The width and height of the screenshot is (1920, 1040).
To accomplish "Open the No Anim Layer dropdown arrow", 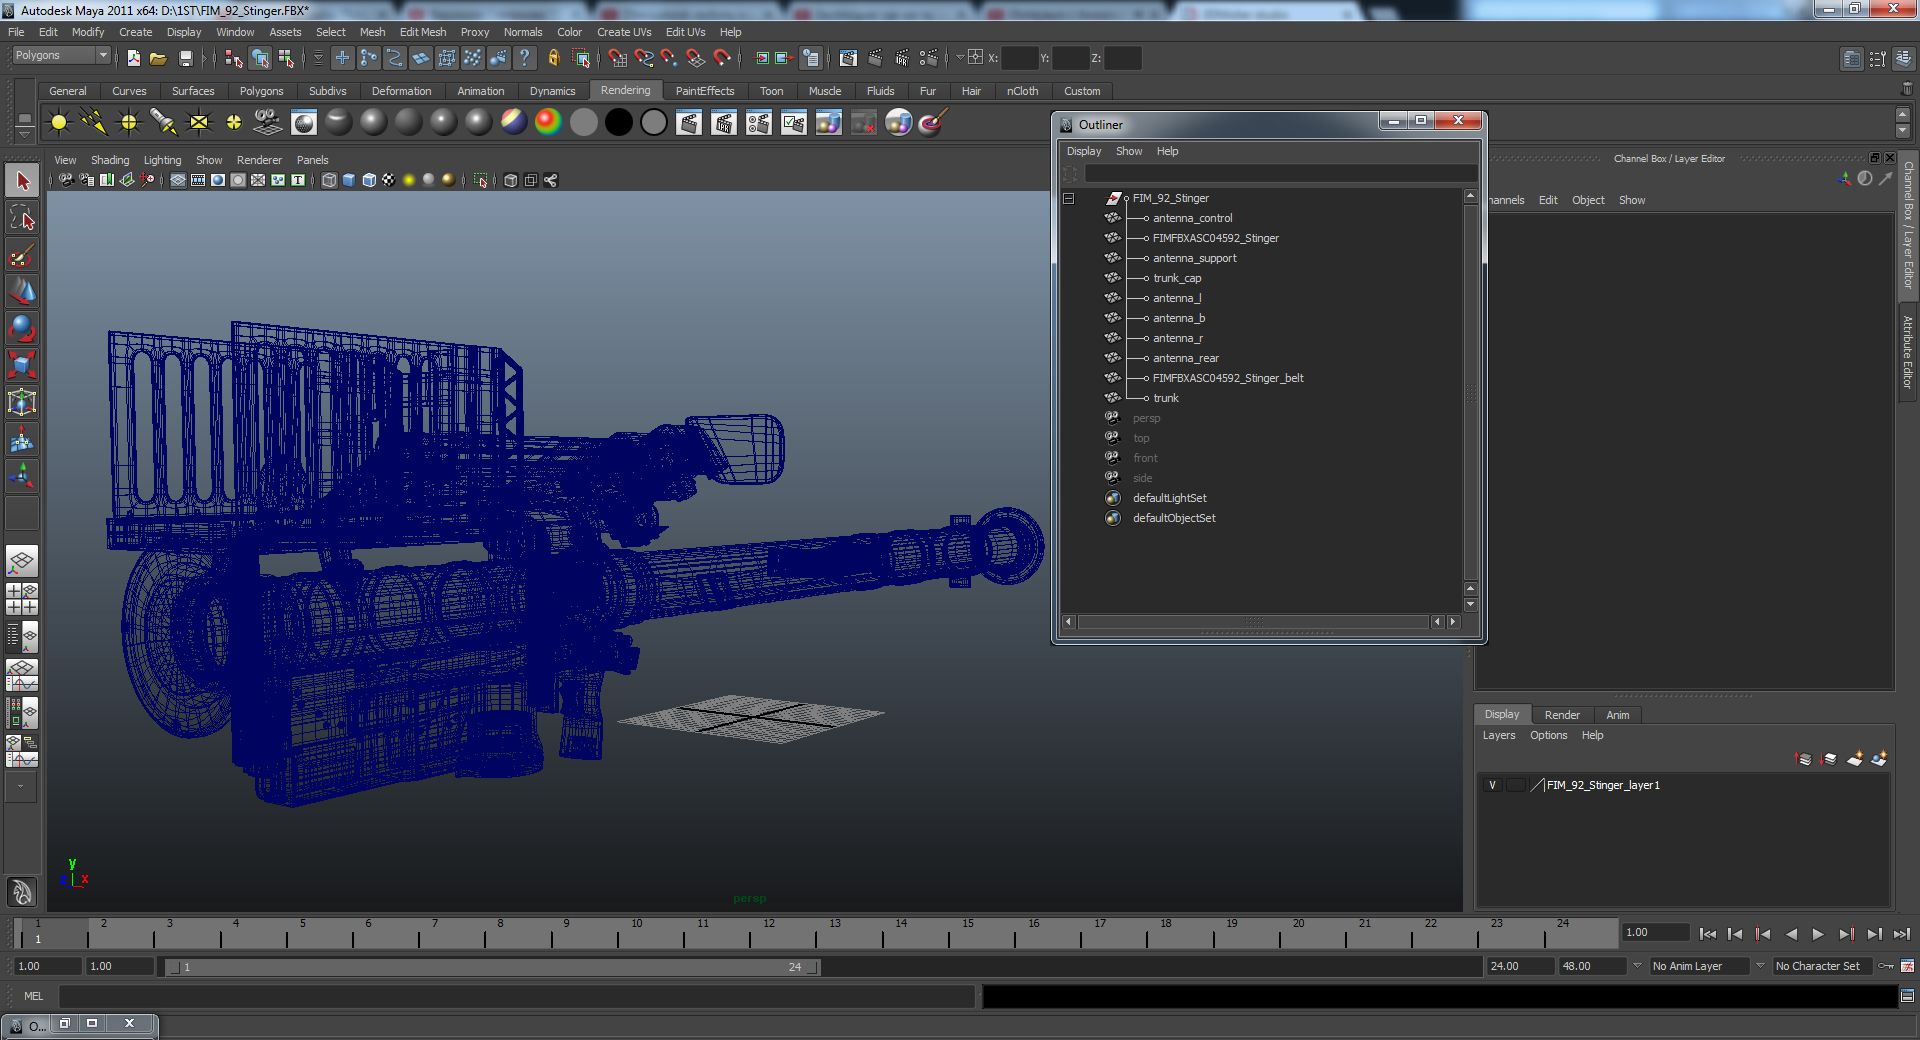I will coord(1637,966).
